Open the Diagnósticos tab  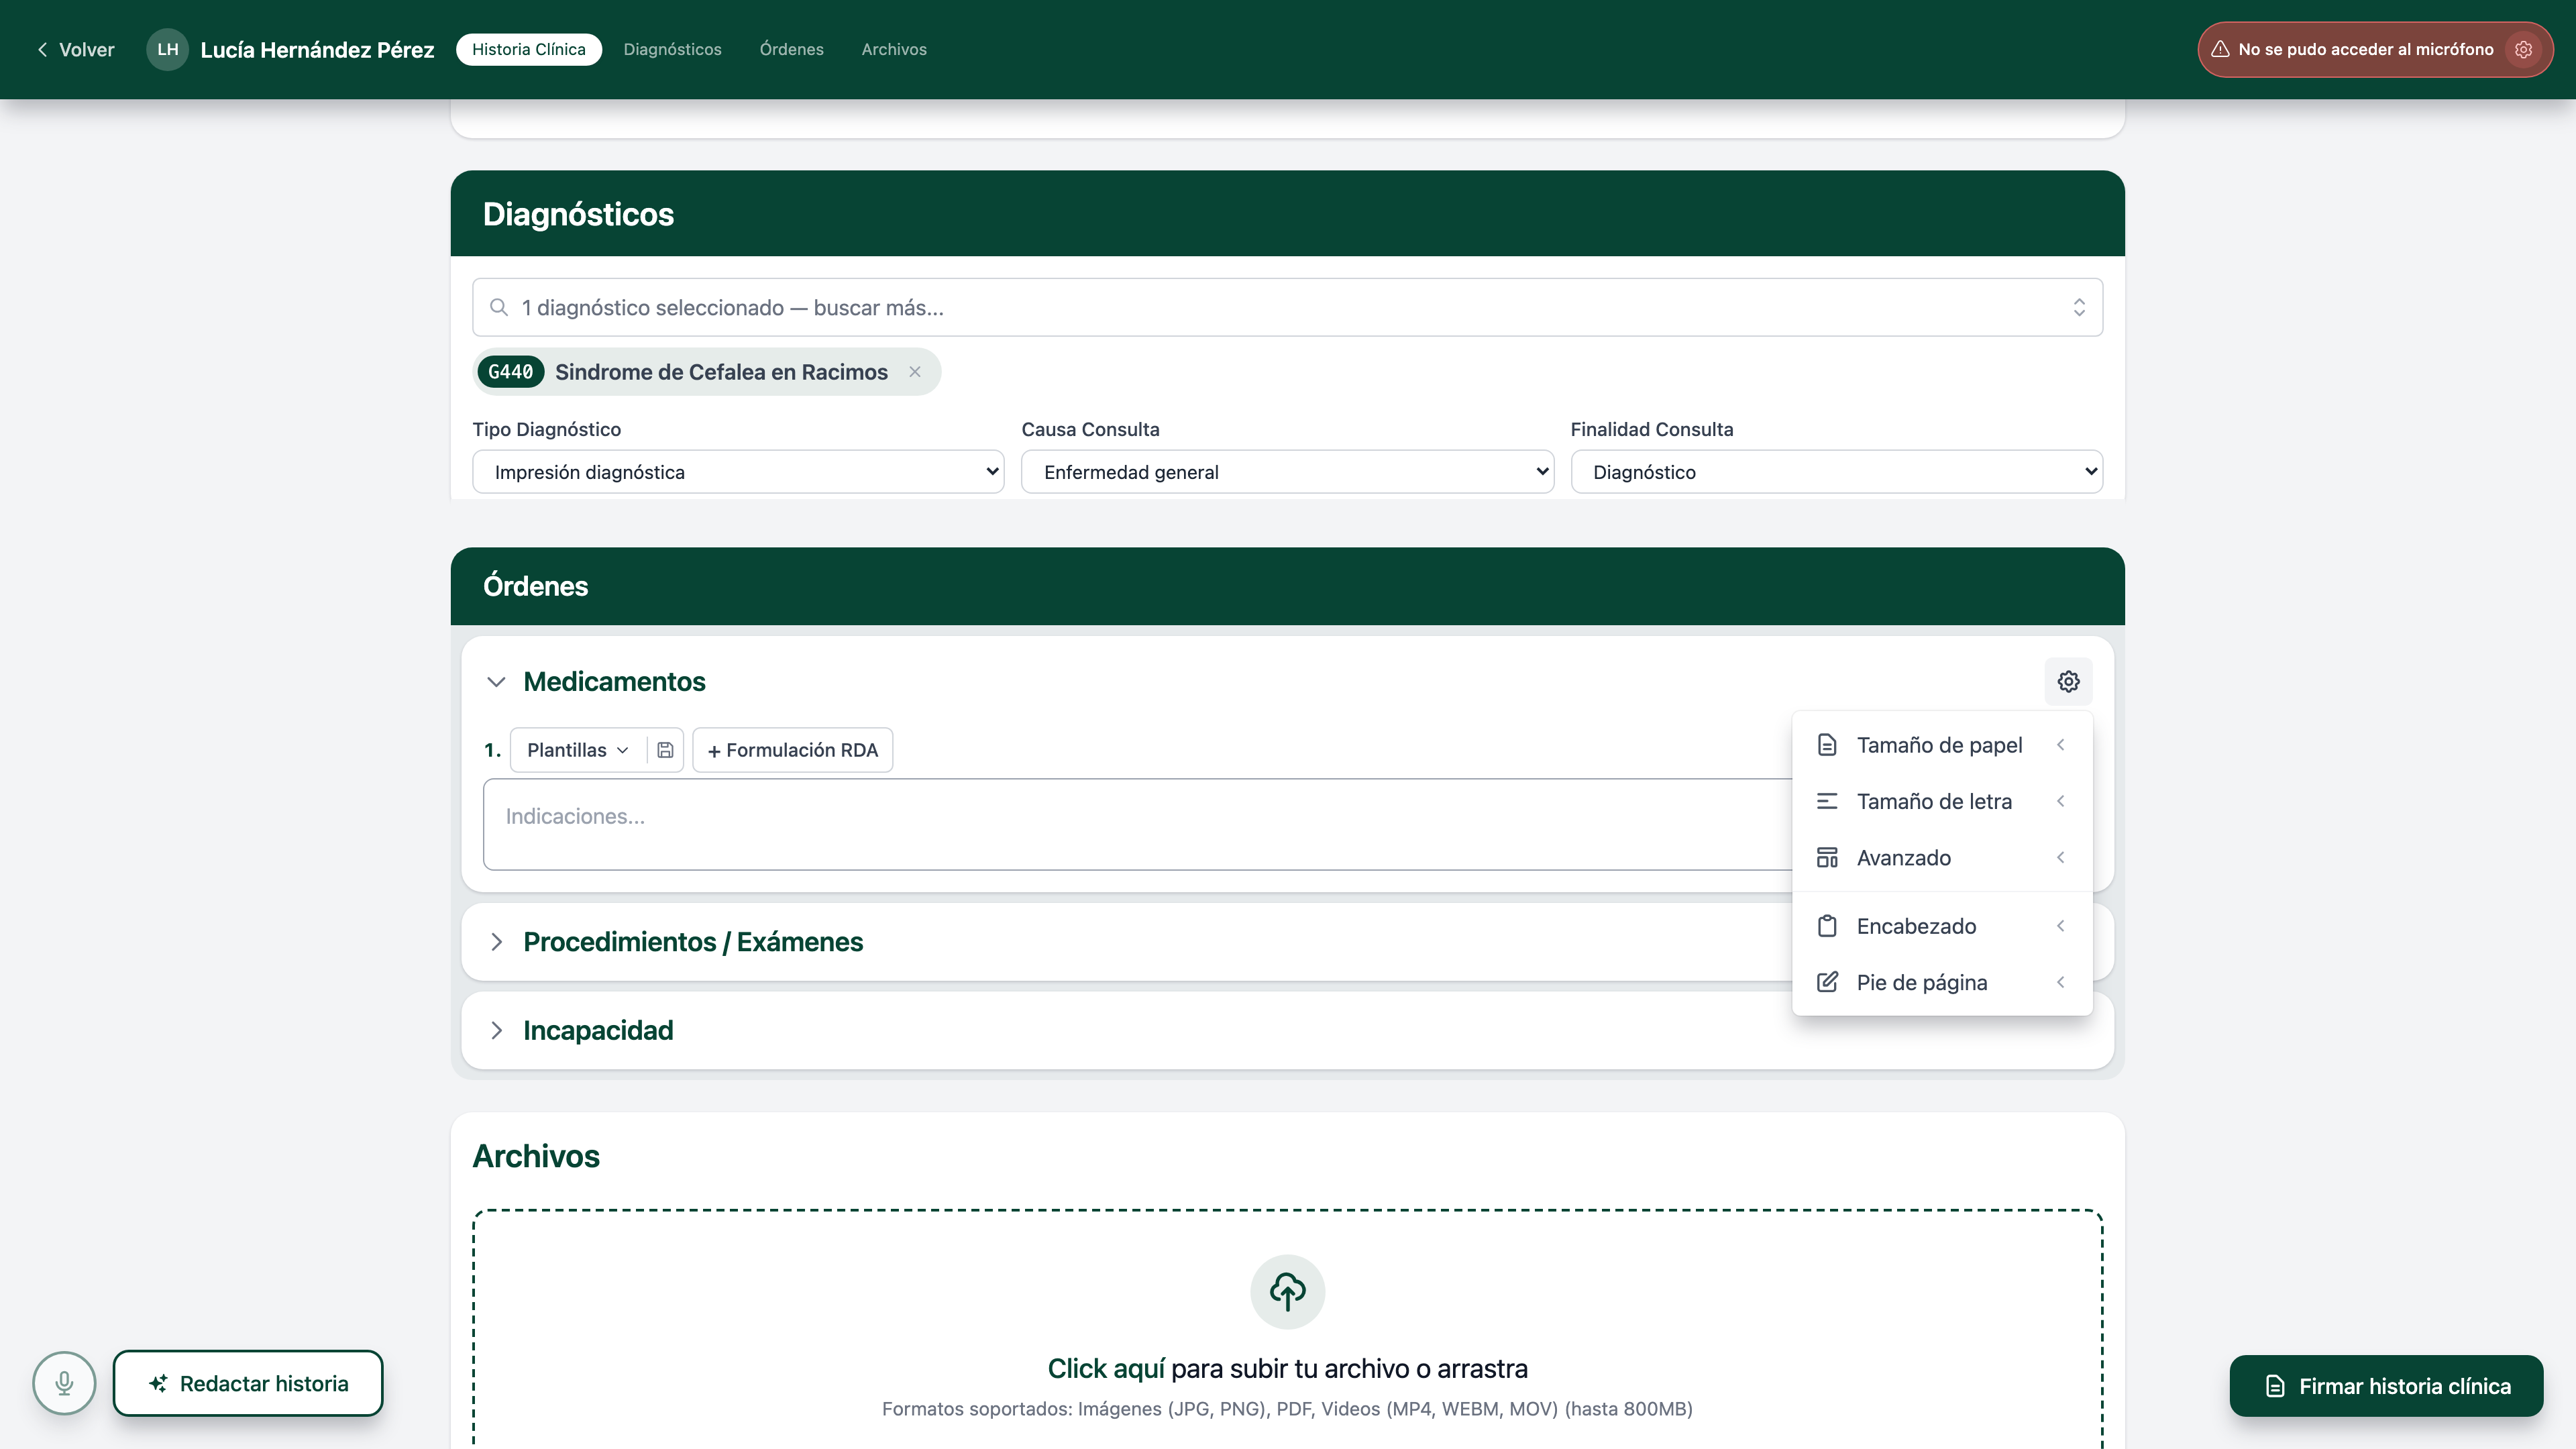pyautogui.click(x=672, y=49)
